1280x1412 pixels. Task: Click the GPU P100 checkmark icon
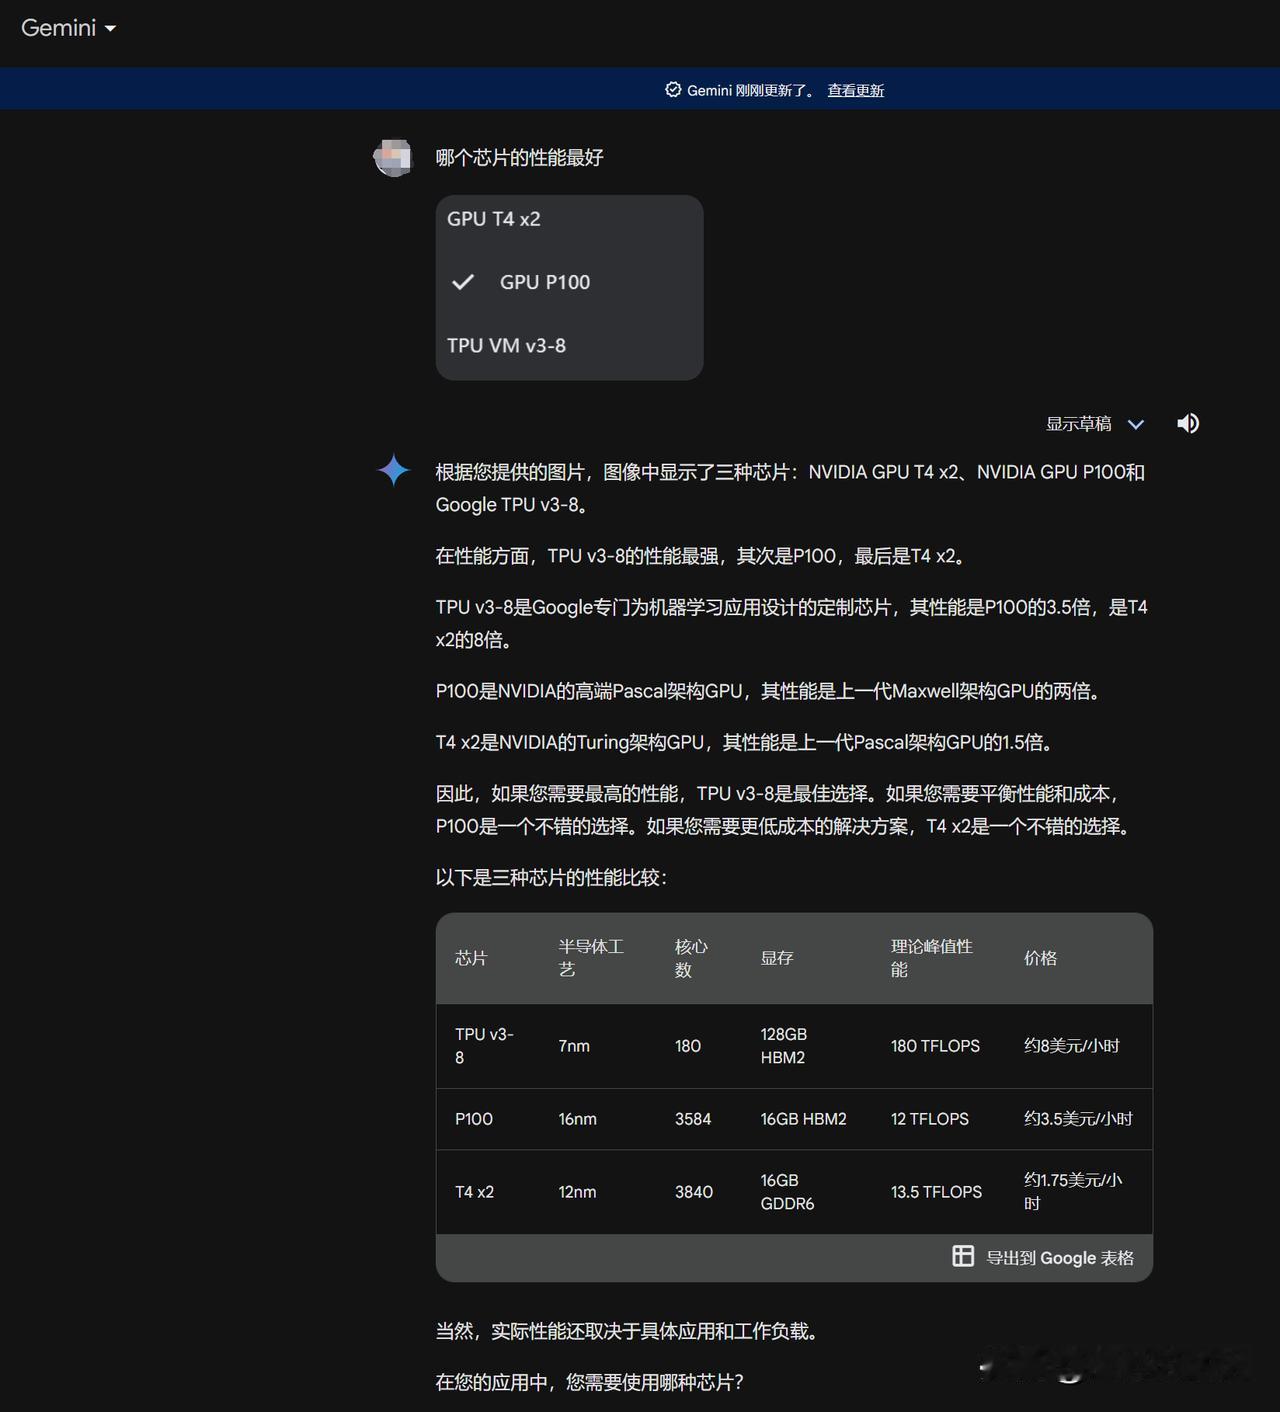[463, 282]
